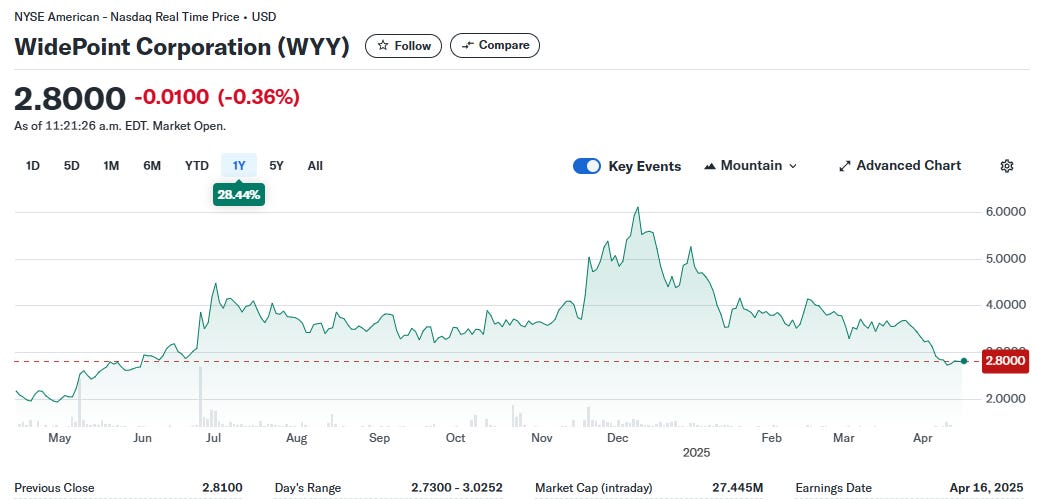Click the green current-price dot on chart
Viewport: 1038px width, 500px height.
click(964, 361)
